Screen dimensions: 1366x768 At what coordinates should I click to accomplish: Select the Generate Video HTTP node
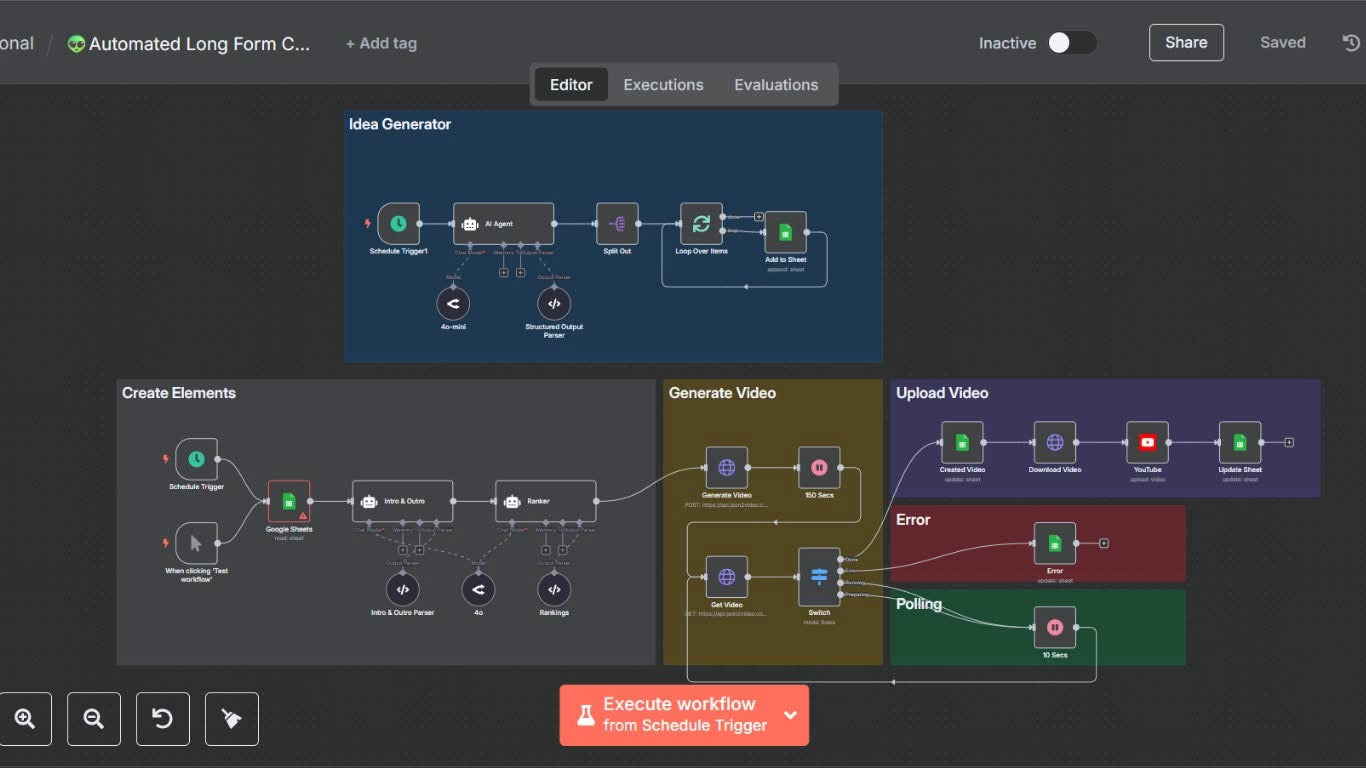[727, 467]
